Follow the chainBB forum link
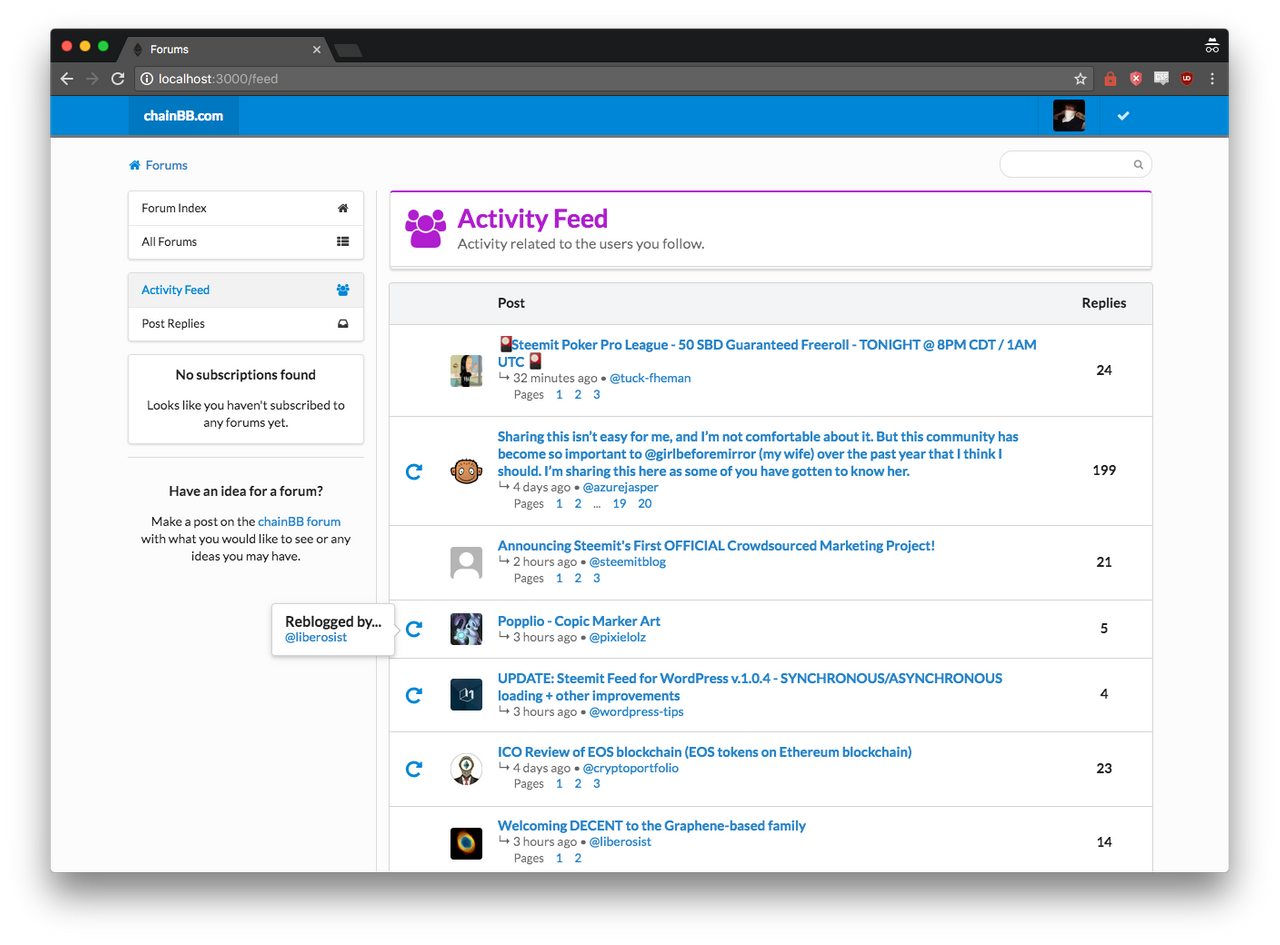The height and width of the screenshot is (945, 1280). [x=299, y=521]
